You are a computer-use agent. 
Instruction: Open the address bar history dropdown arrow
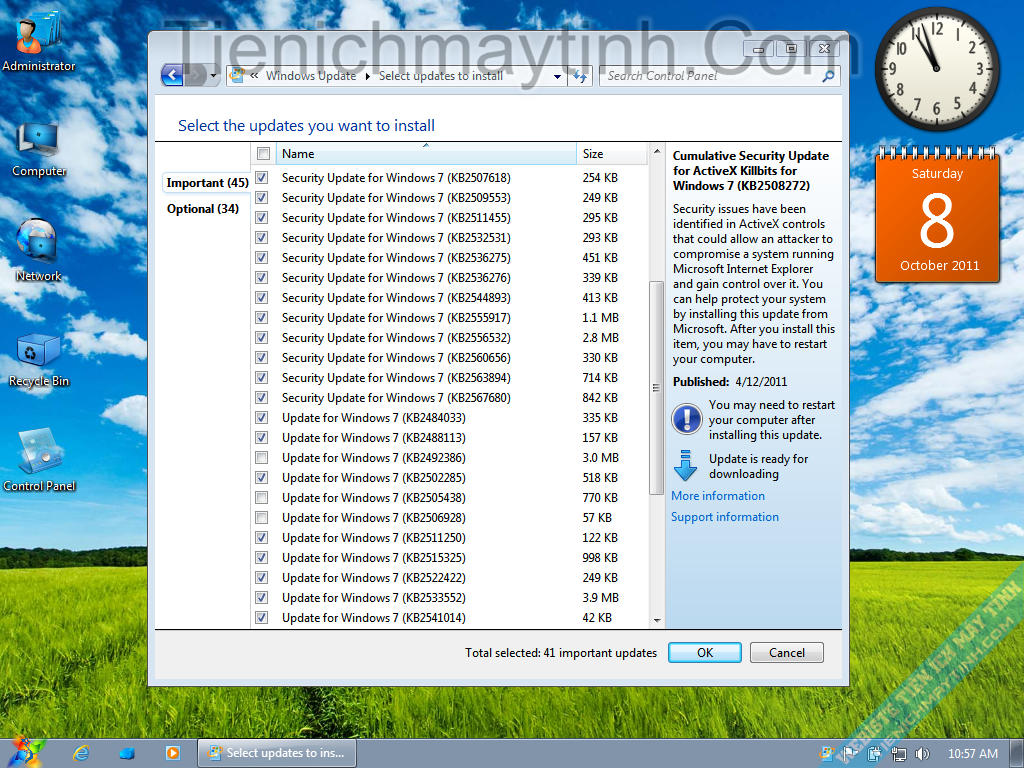557,76
